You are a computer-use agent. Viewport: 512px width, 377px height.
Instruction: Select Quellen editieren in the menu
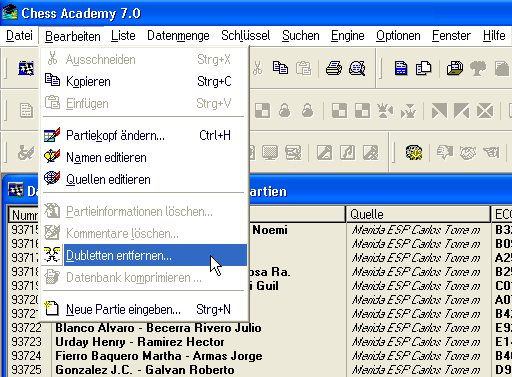(145, 179)
